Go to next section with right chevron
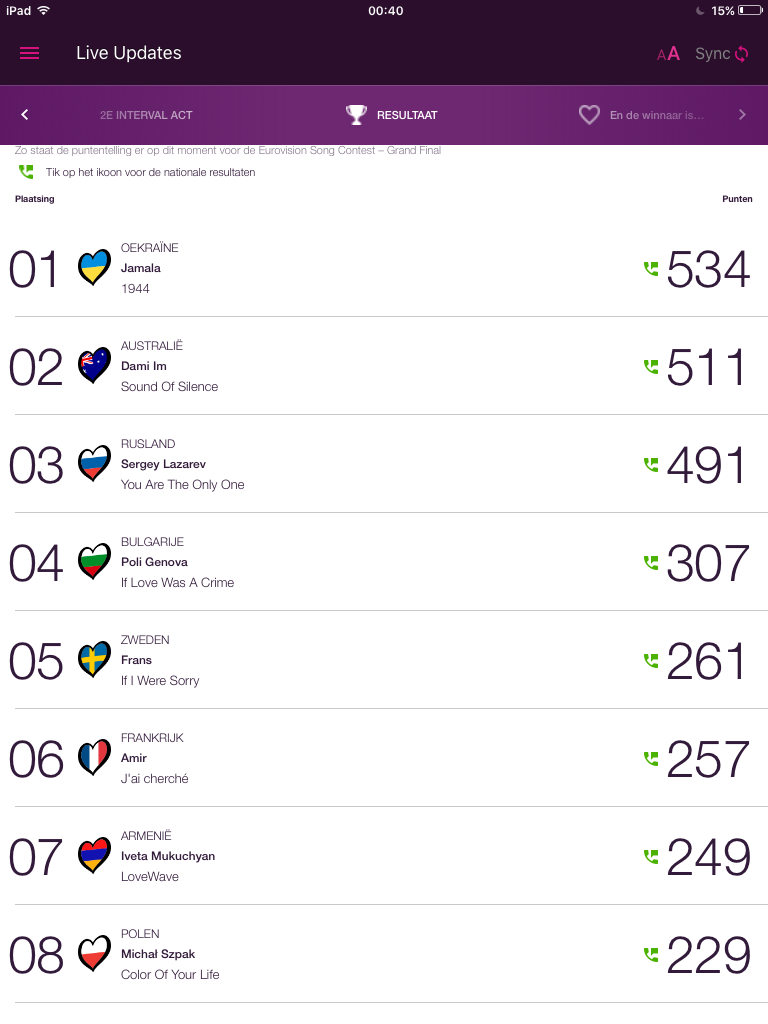This screenshot has width=768, height=1024. tap(742, 115)
